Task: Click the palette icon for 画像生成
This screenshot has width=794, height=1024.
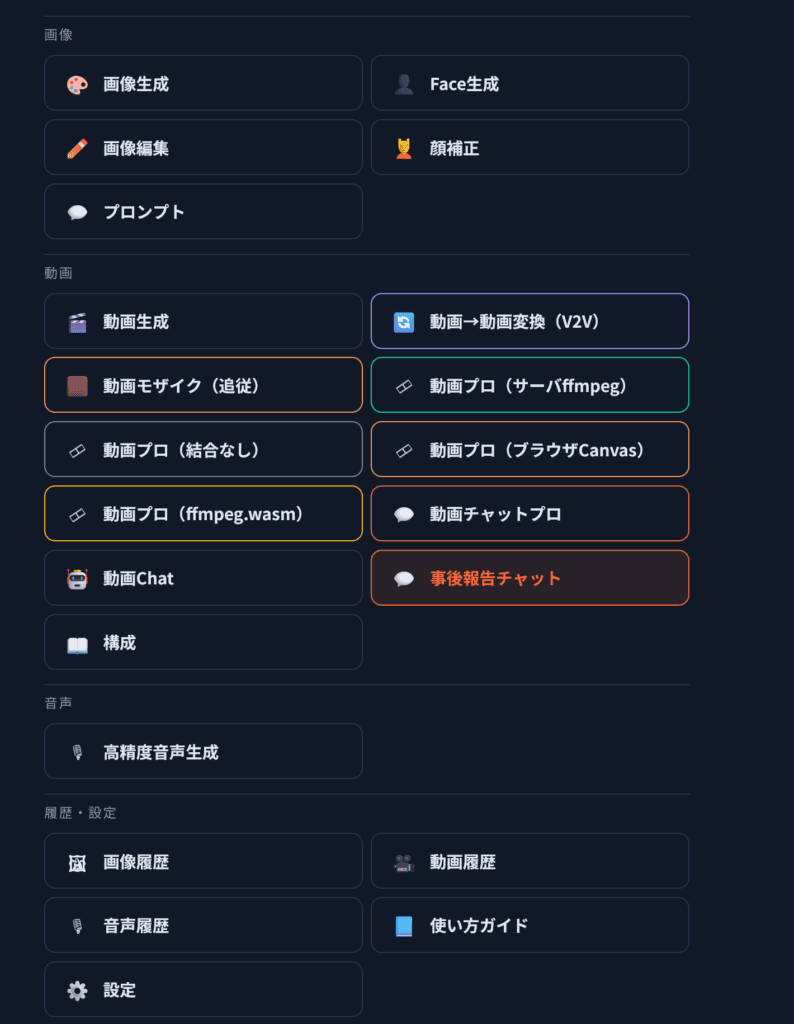Action: coord(77,84)
